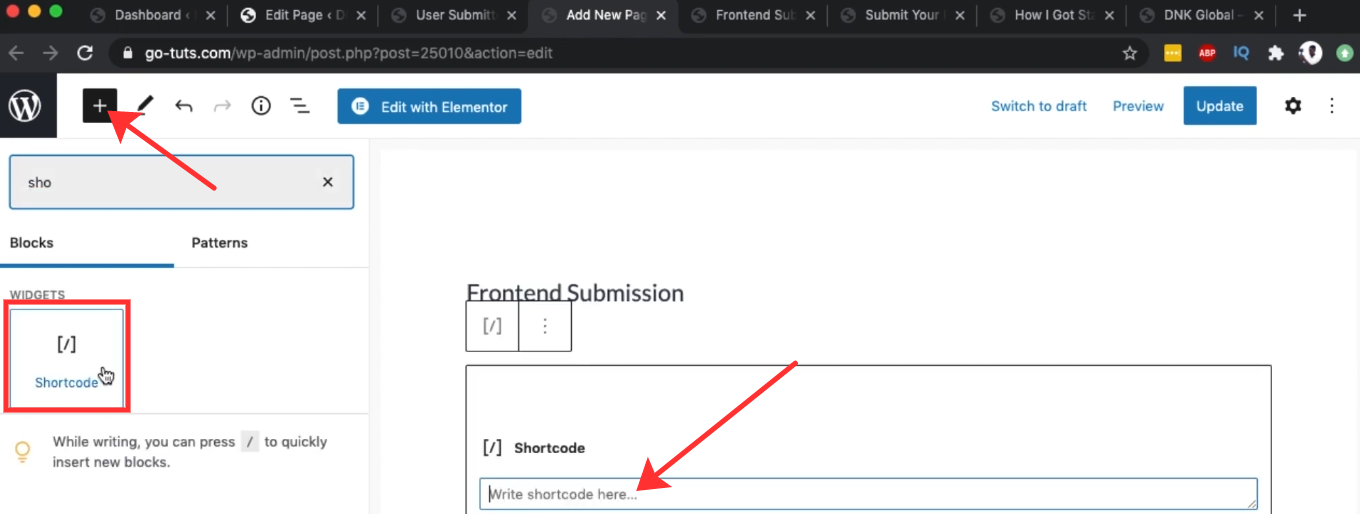Insert the Shortcode widget block

coord(67,358)
